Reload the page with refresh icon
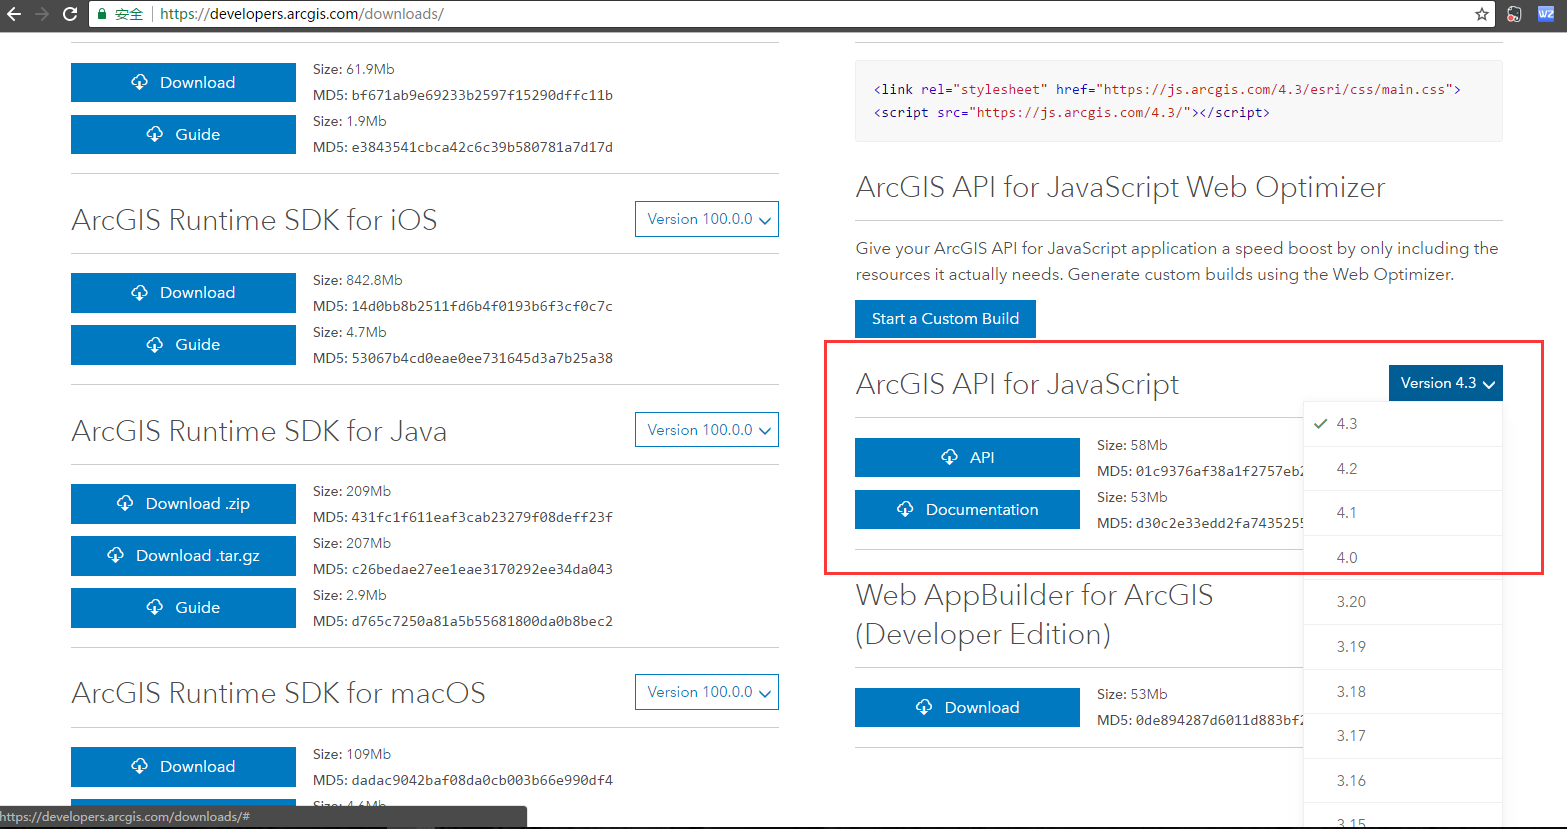The width and height of the screenshot is (1567, 829). [70, 14]
